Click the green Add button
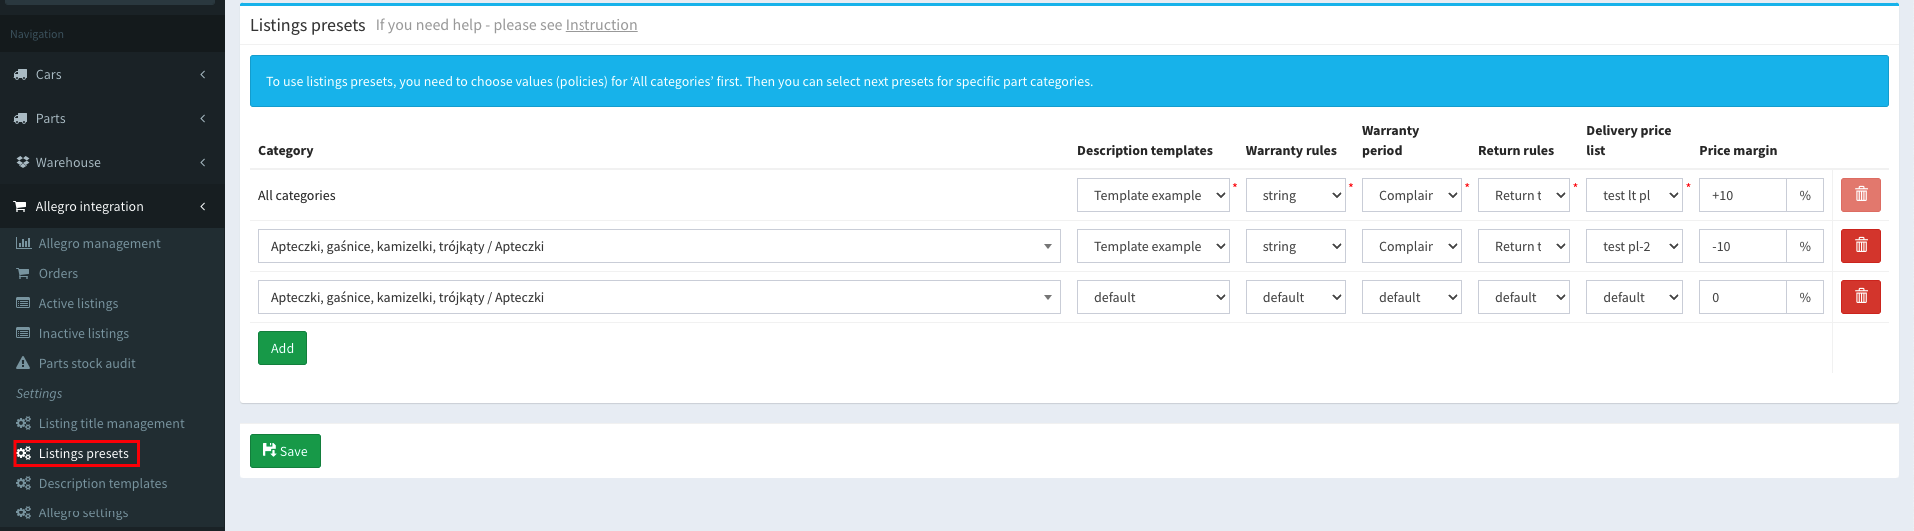This screenshot has height=531, width=1914. click(x=282, y=348)
